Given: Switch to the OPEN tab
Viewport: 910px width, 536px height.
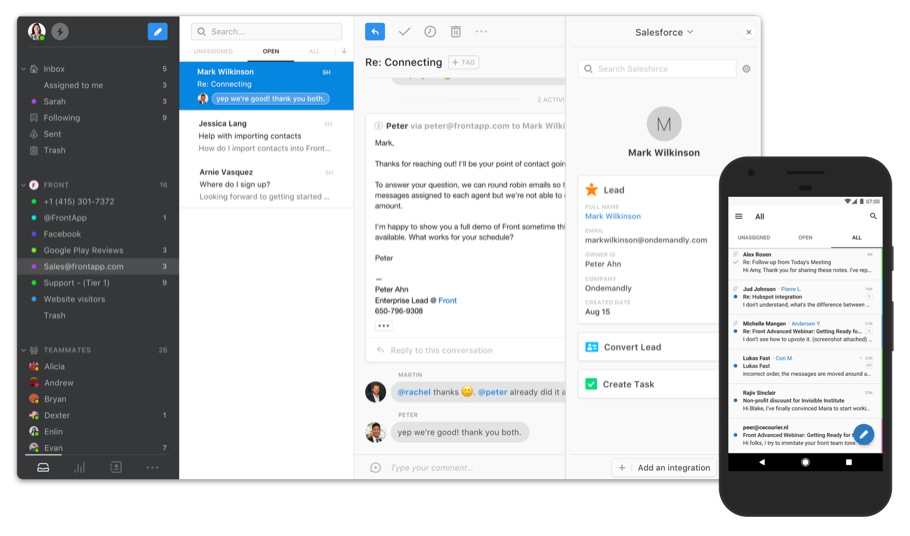Looking at the screenshot, I should pyautogui.click(x=270, y=51).
